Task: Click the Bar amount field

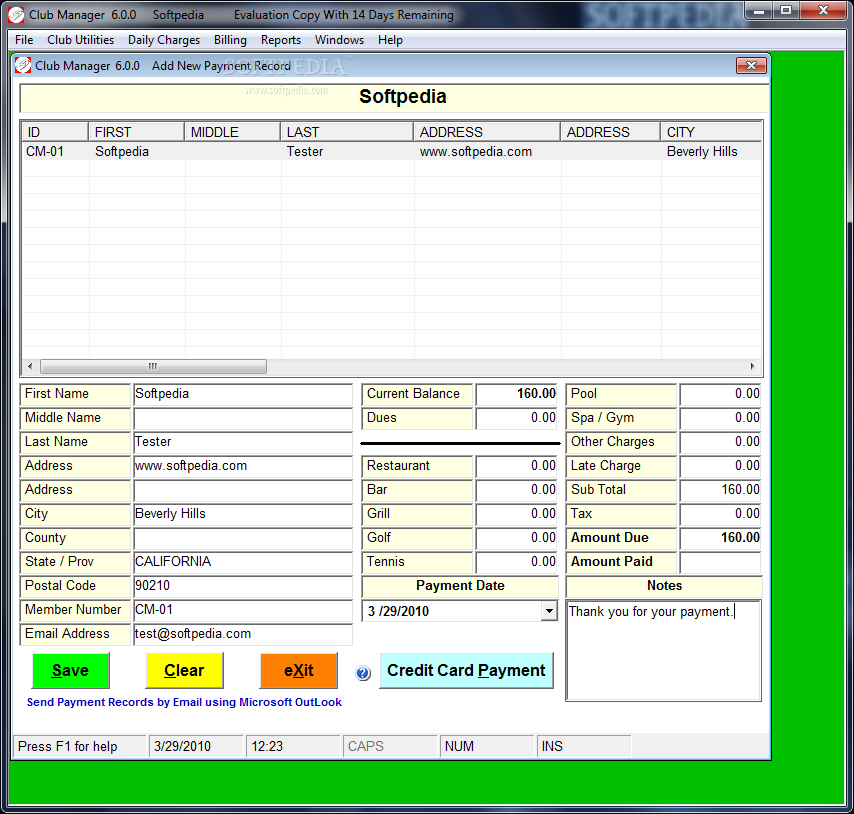Action: 517,490
